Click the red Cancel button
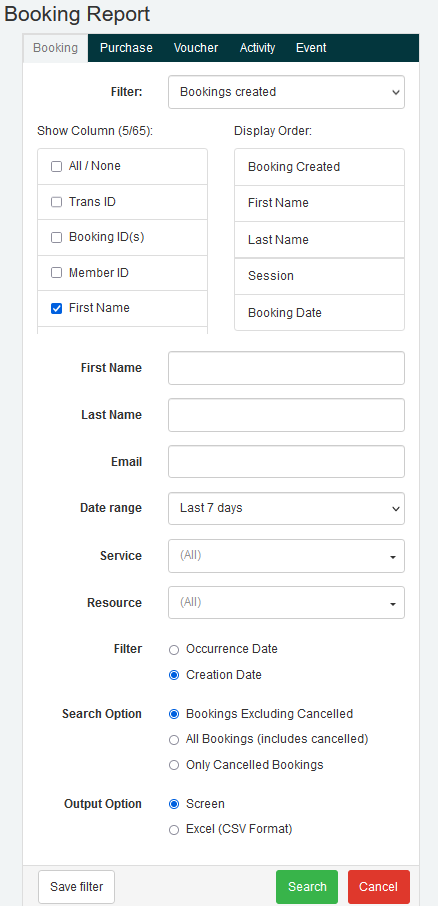438x906 pixels. coord(378,887)
